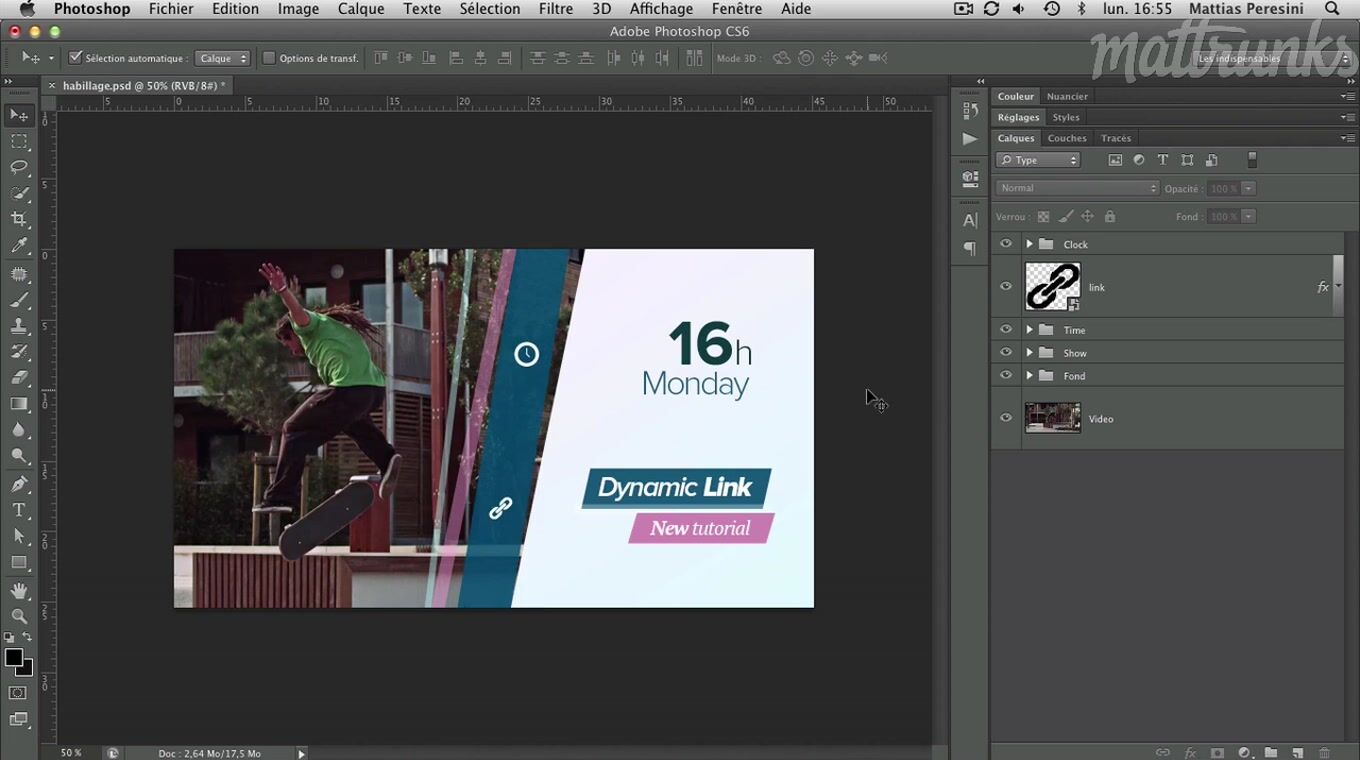Switch to the Couches tab
Screen dimensions: 1360x760
[x=1067, y=138]
